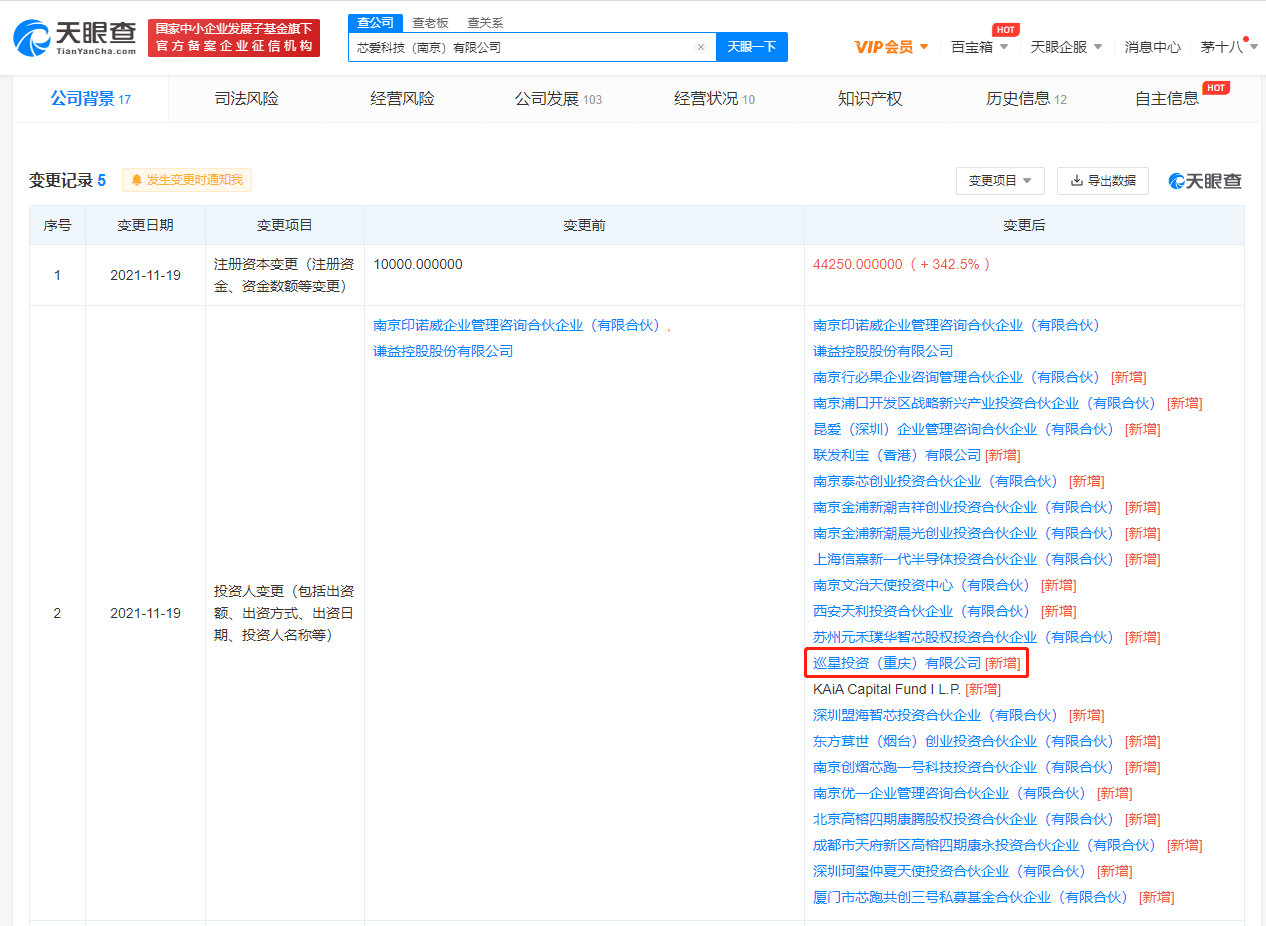The width and height of the screenshot is (1266, 926).
Task: Clear the search box with the X icon
Action: (x=700, y=47)
